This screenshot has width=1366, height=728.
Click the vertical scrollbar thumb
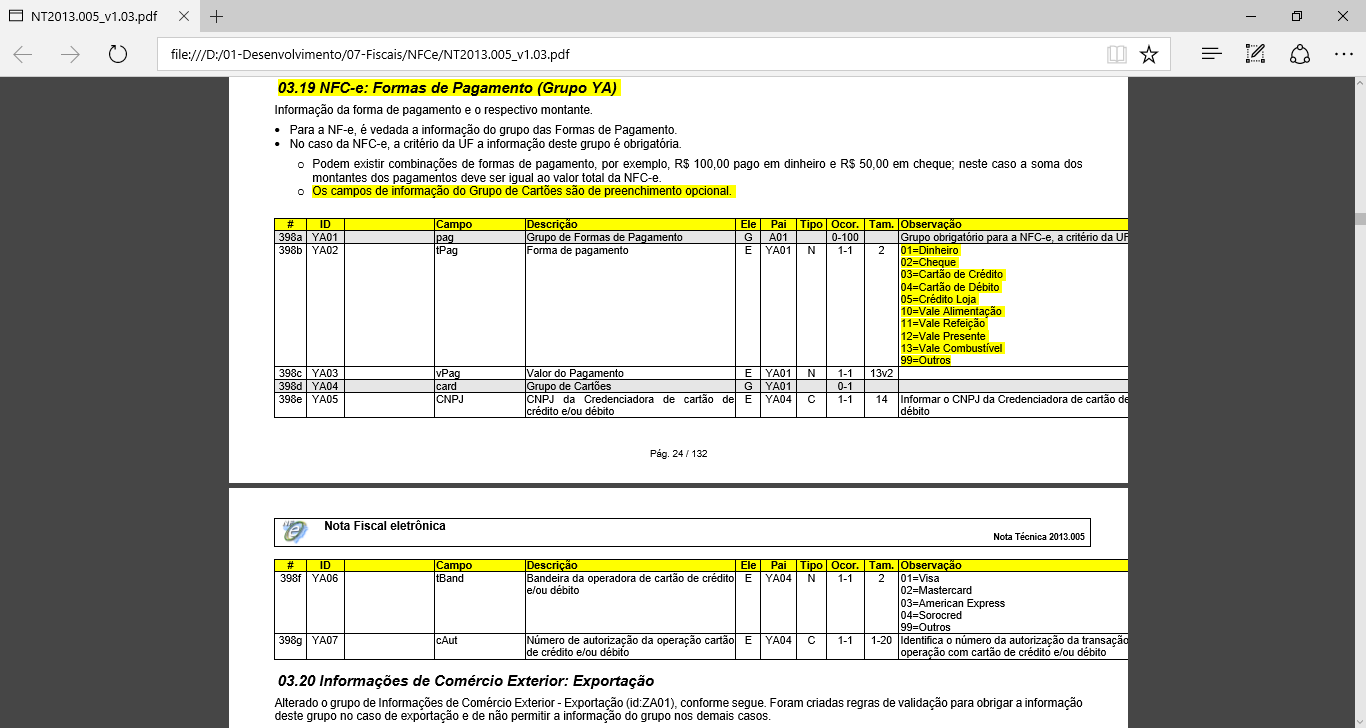(1360, 218)
